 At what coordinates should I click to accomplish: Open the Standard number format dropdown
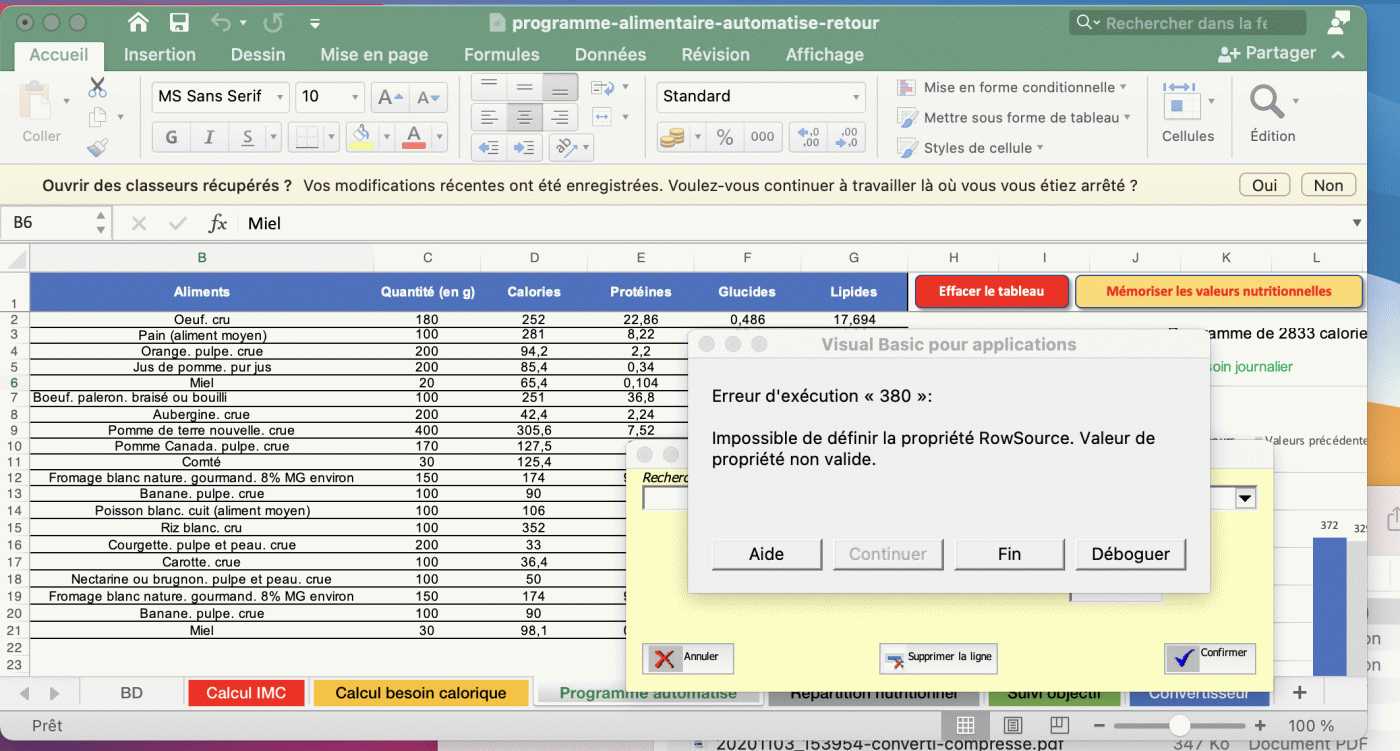[x=856, y=97]
